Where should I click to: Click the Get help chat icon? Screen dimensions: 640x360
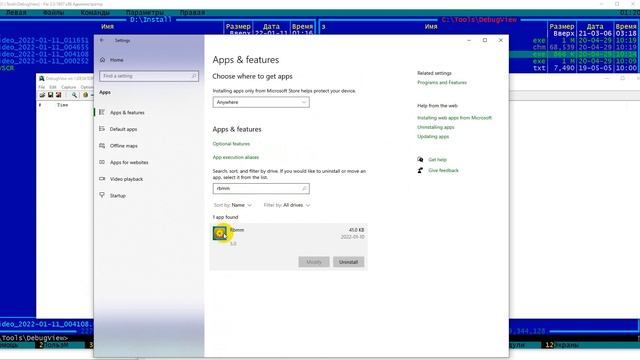tap(420, 160)
